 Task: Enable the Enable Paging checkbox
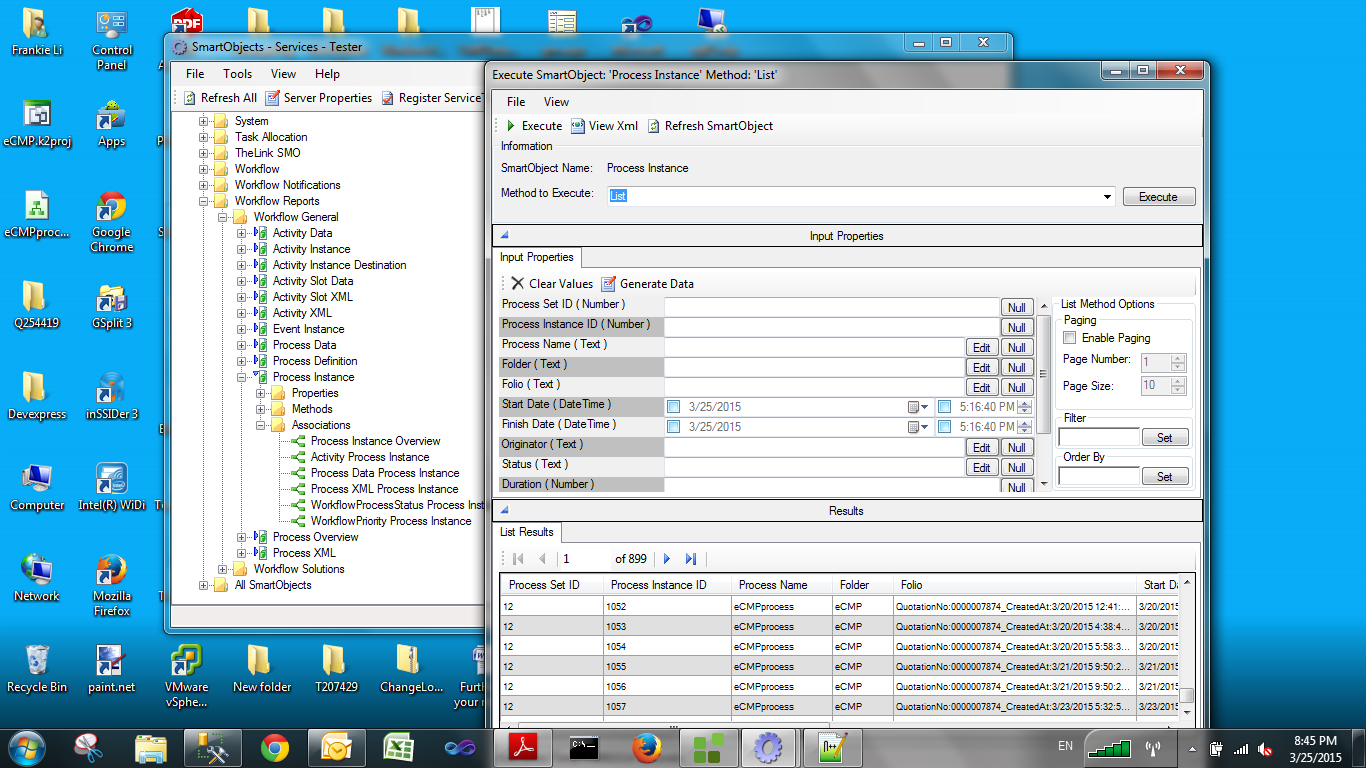[x=1070, y=338]
